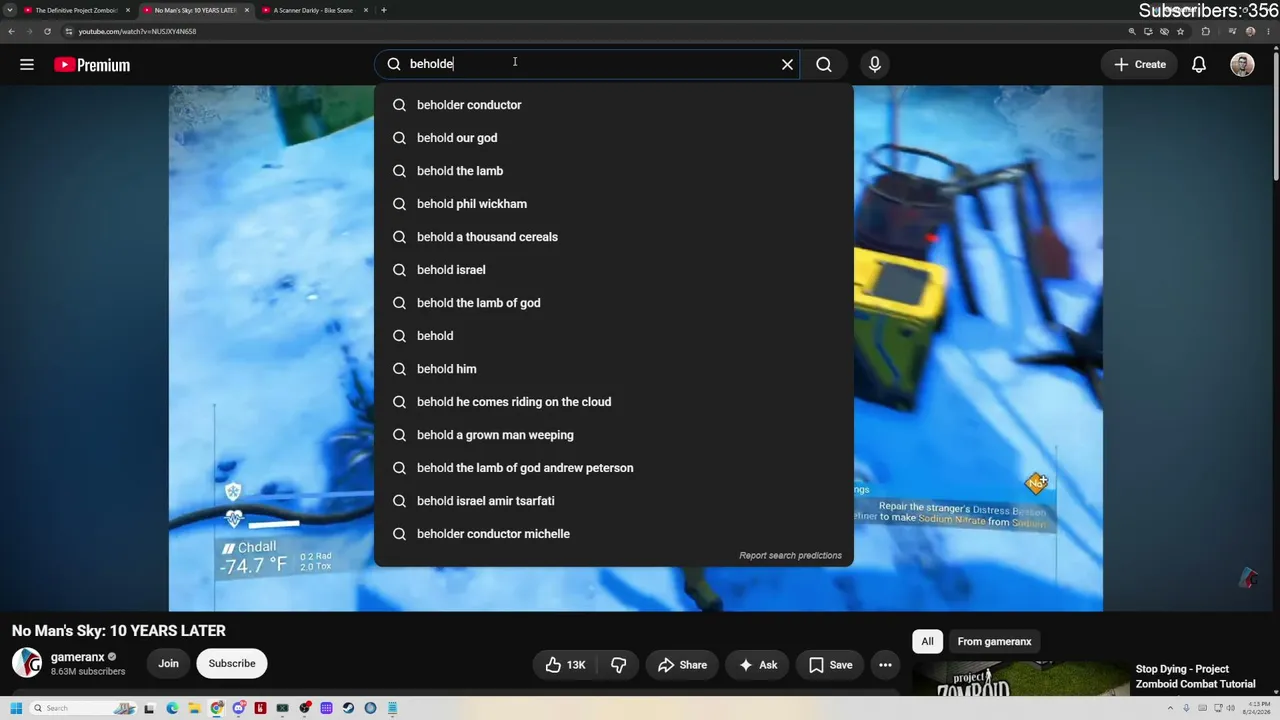This screenshot has width=1280, height=720.
Task: Open the notifications bell
Action: tap(1199, 64)
